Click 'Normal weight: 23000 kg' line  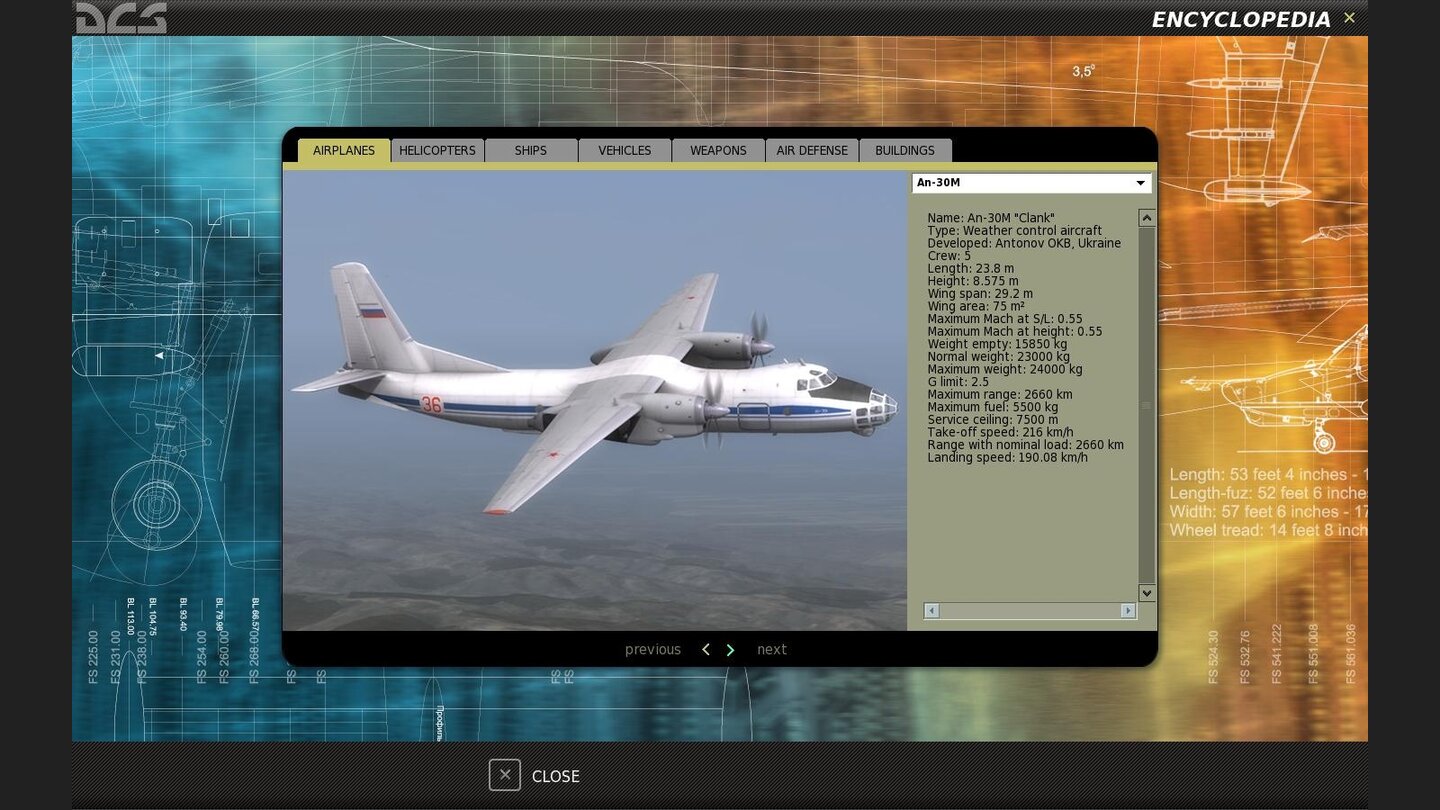(998, 357)
